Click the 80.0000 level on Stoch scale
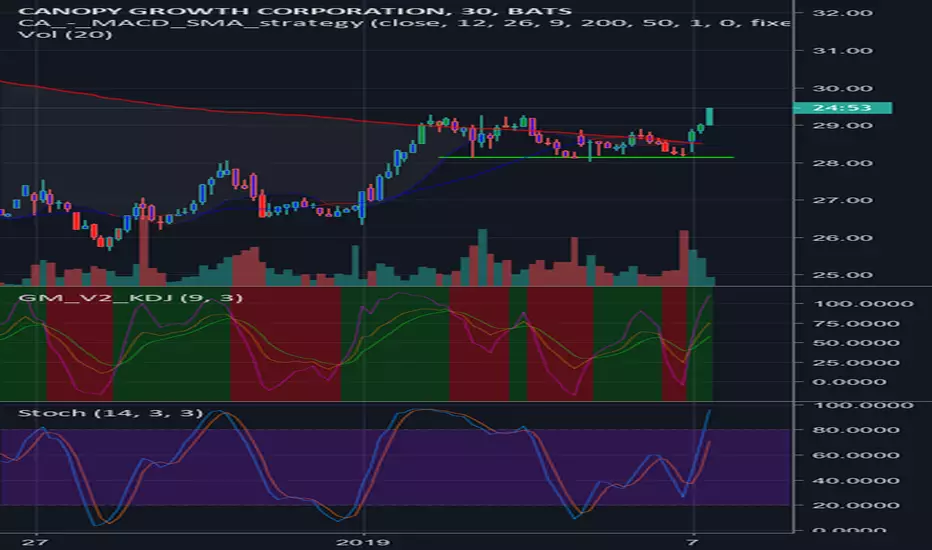The width and height of the screenshot is (932, 550). tap(855, 430)
